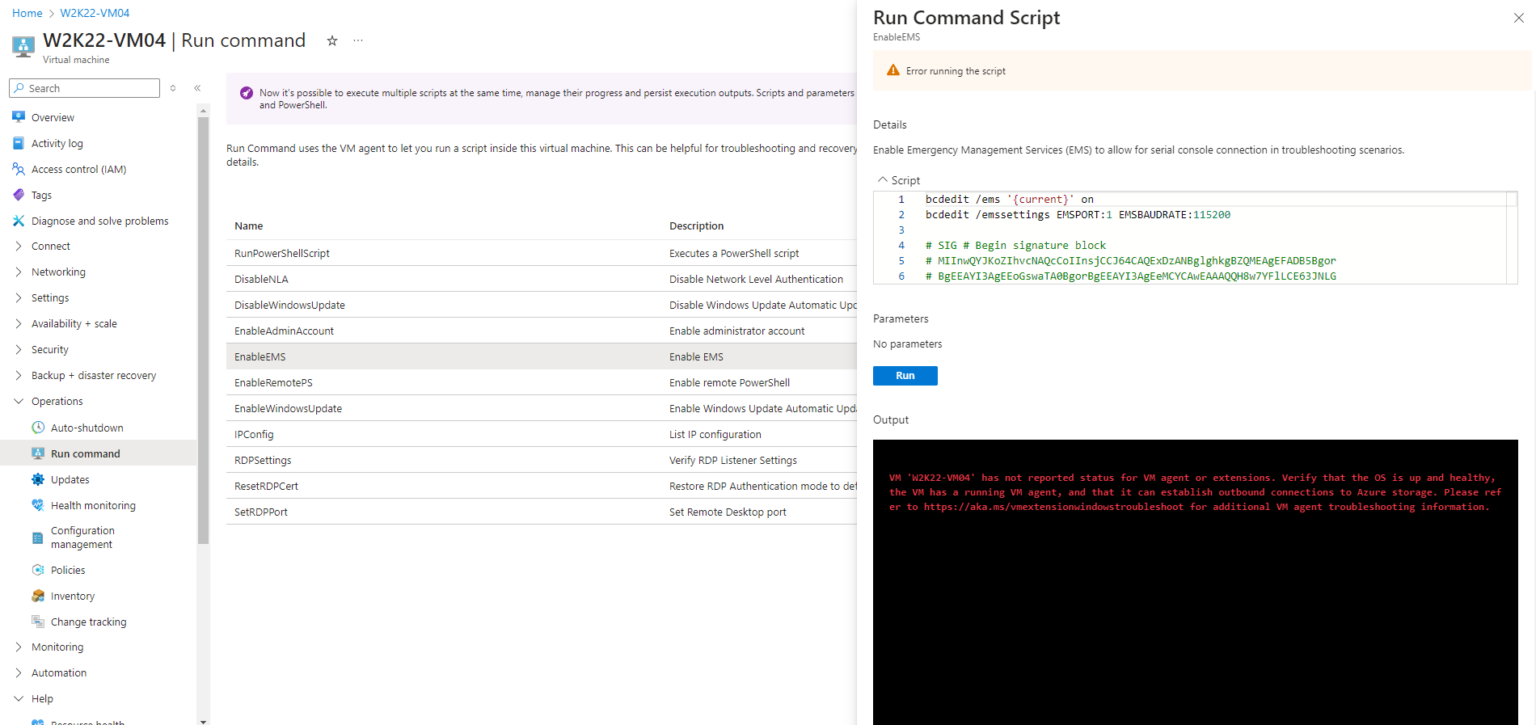Open Health monitoring in the sidebar

[x=93, y=505]
